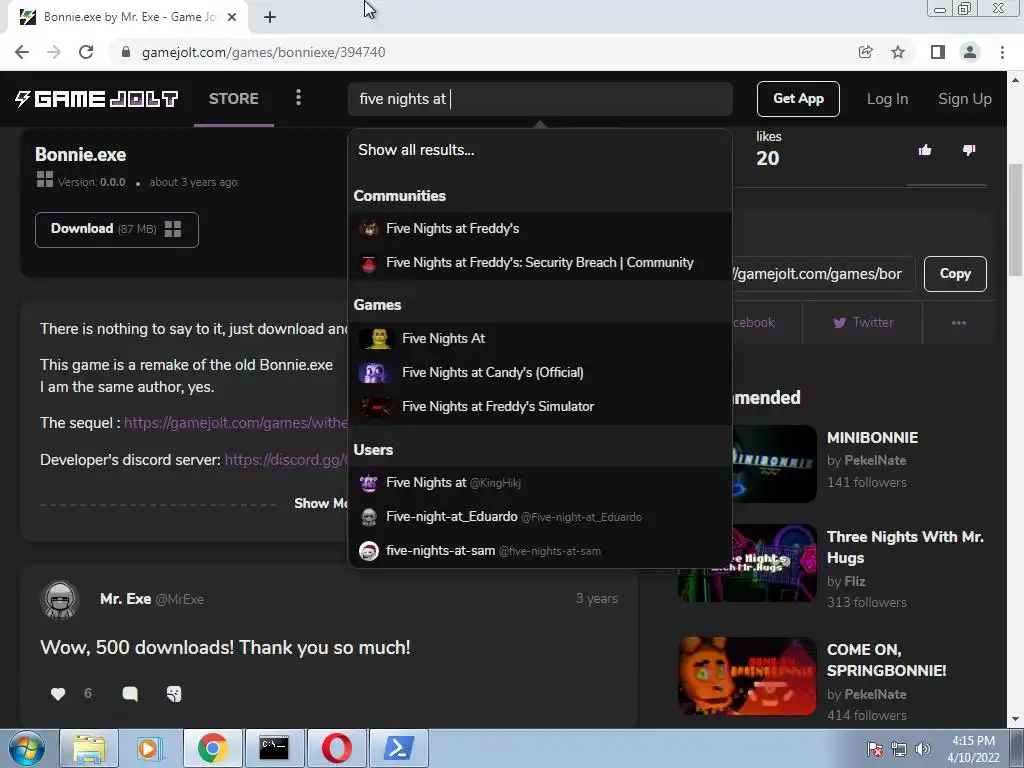This screenshot has width=1024, height=768.
Task: Open developer's discord server link
Action: point(286,460)
